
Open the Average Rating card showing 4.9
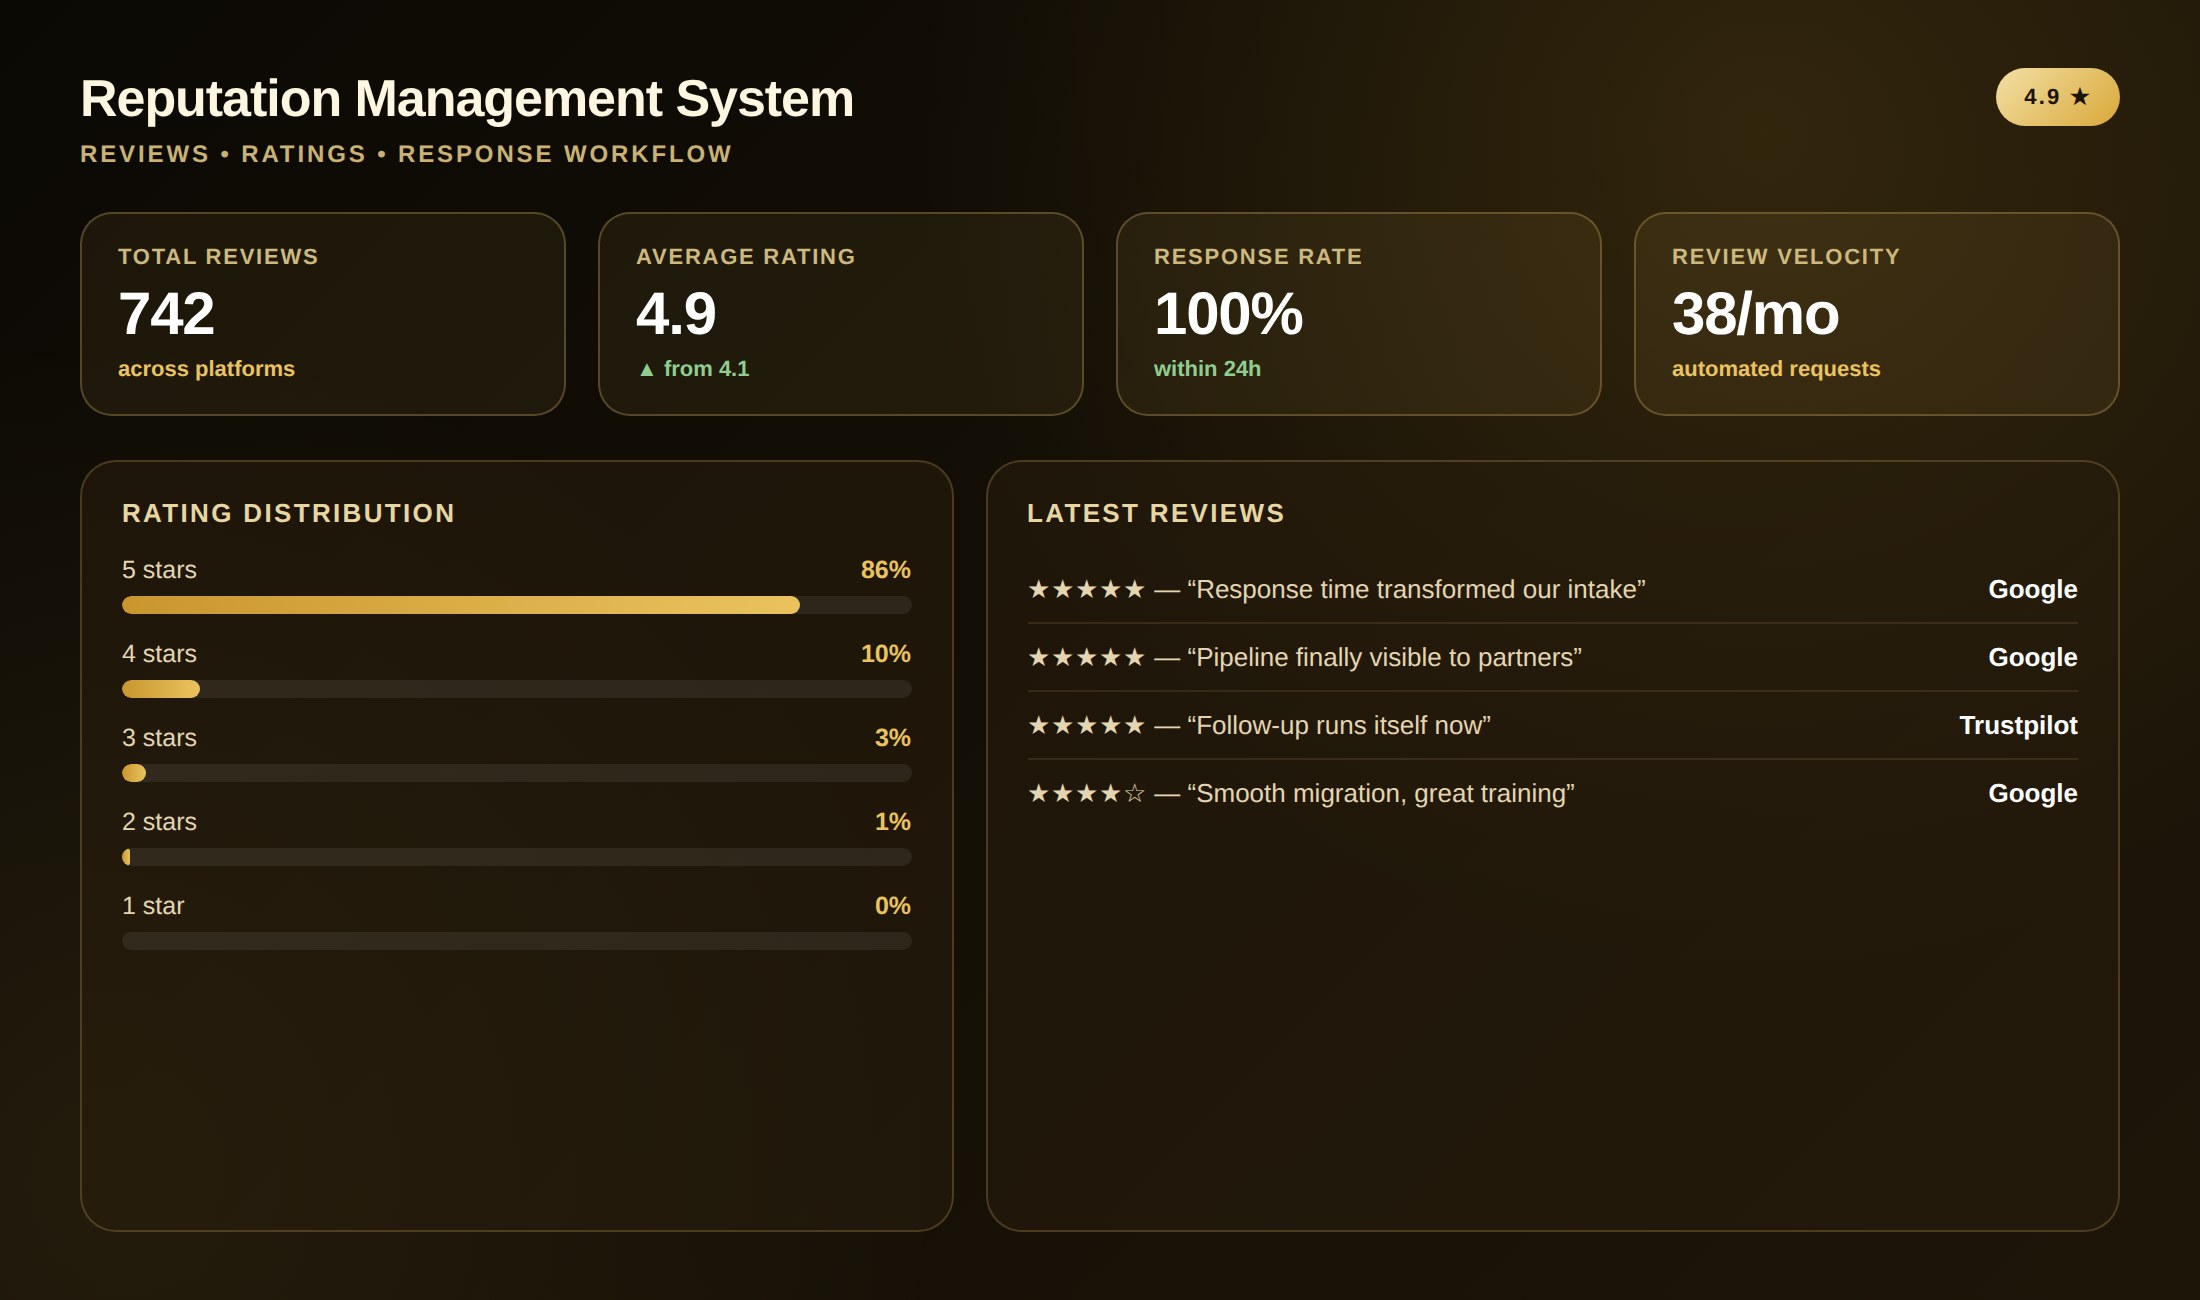(x=841, y=314)
